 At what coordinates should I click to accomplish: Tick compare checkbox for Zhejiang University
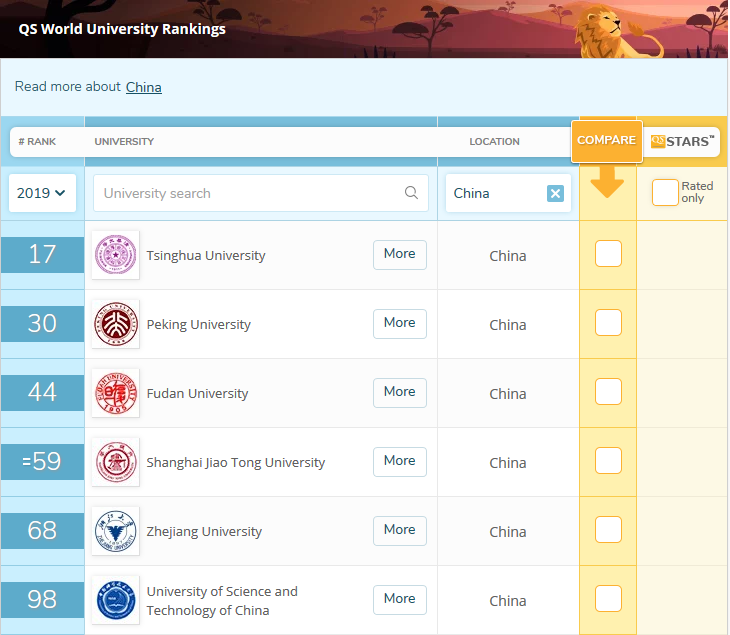tap(608, 529)
